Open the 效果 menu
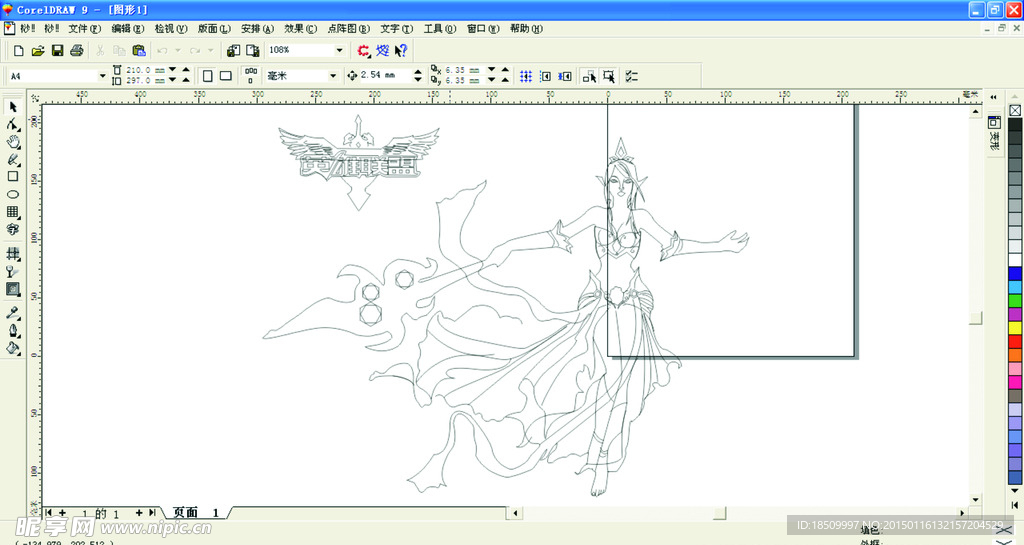Screen dimensions: 1024x545 pos(300,29)
